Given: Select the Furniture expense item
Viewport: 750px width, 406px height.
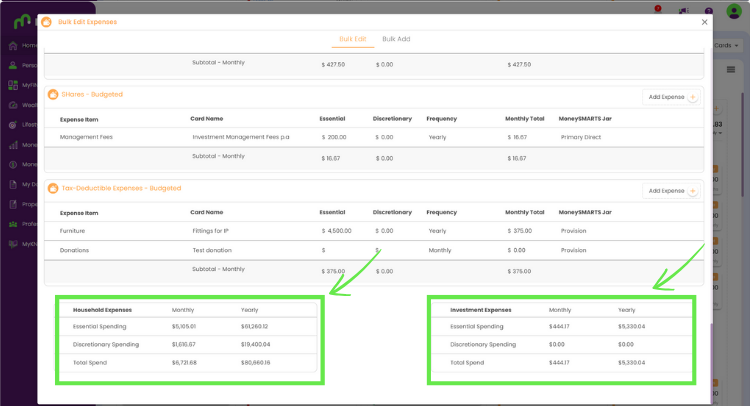Looking at the screenshot, I should click(72, 231).
